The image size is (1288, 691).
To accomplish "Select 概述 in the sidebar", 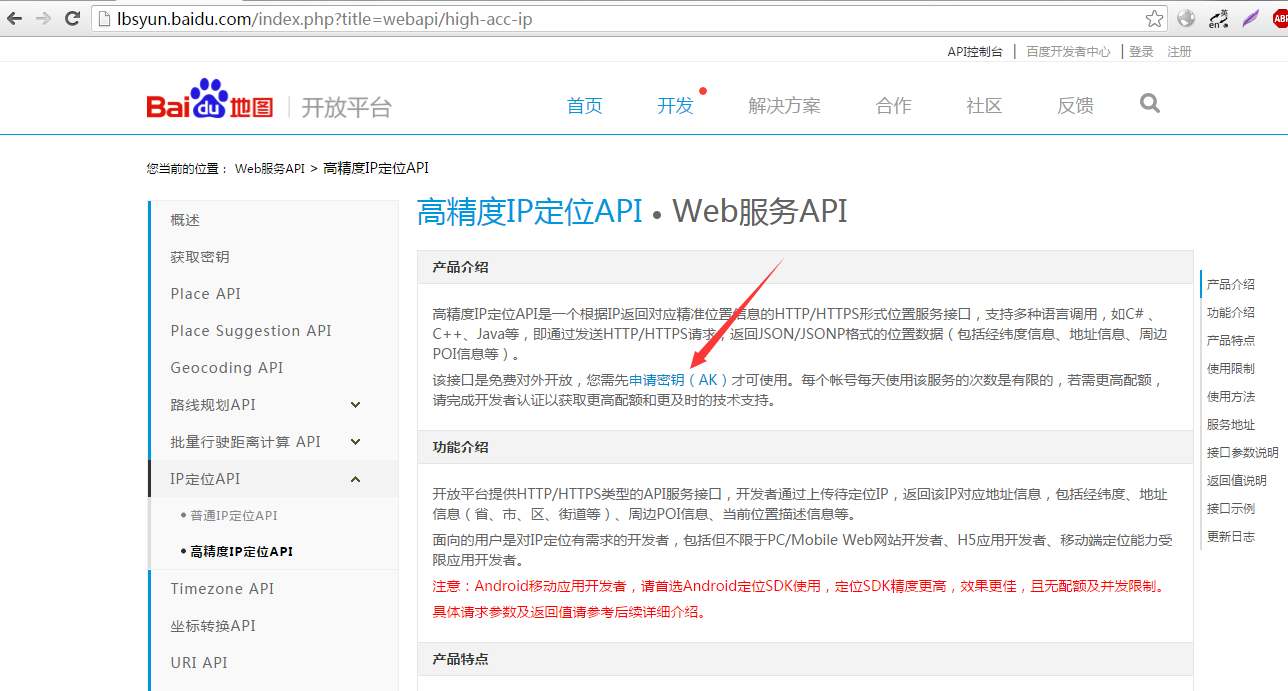I will tap(185, 220).
